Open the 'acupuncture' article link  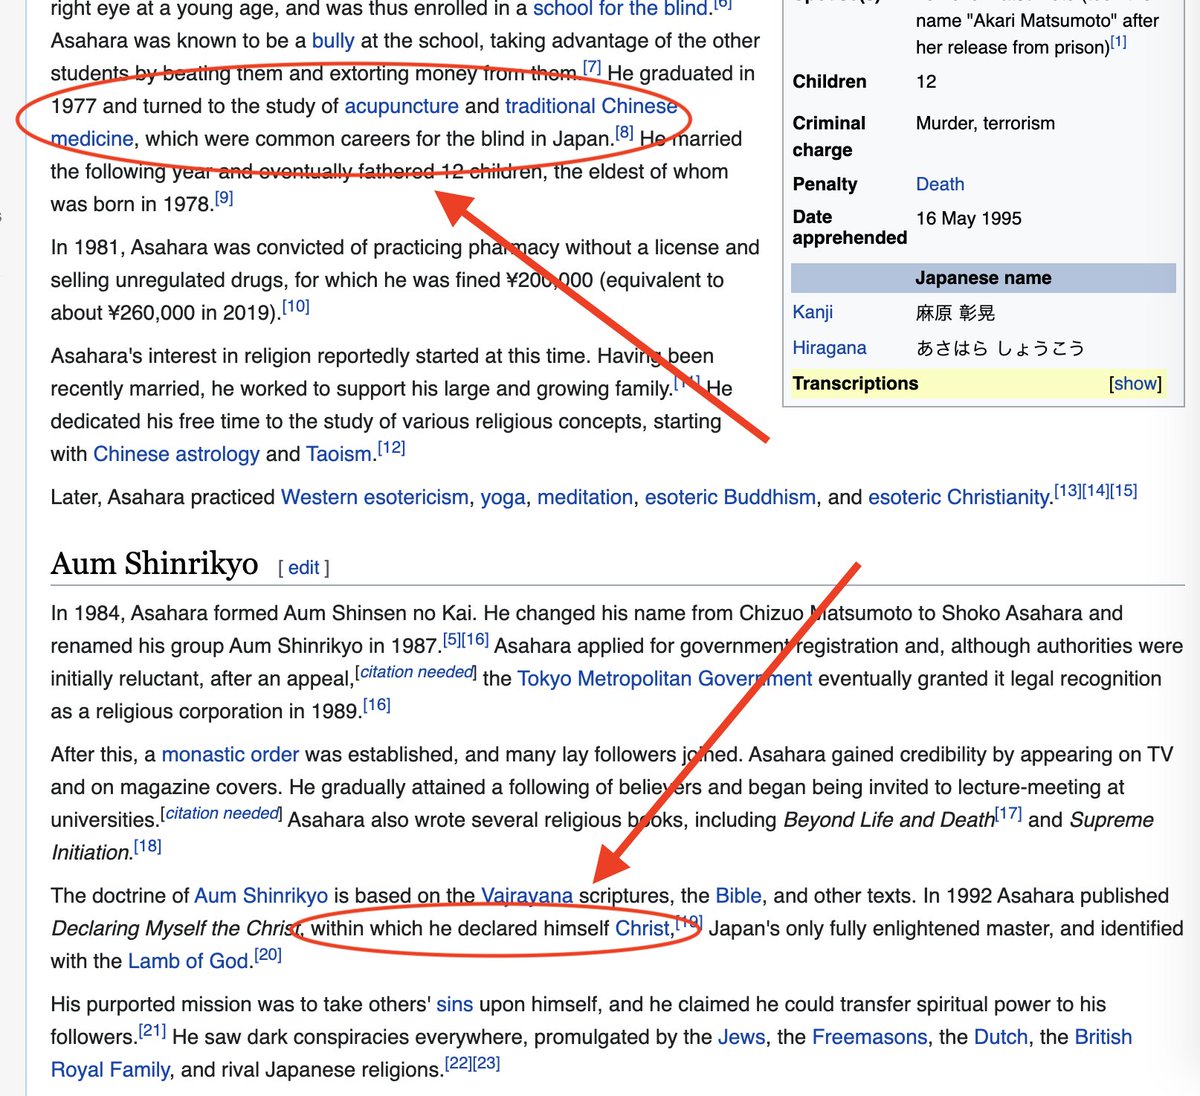point(401,106)
